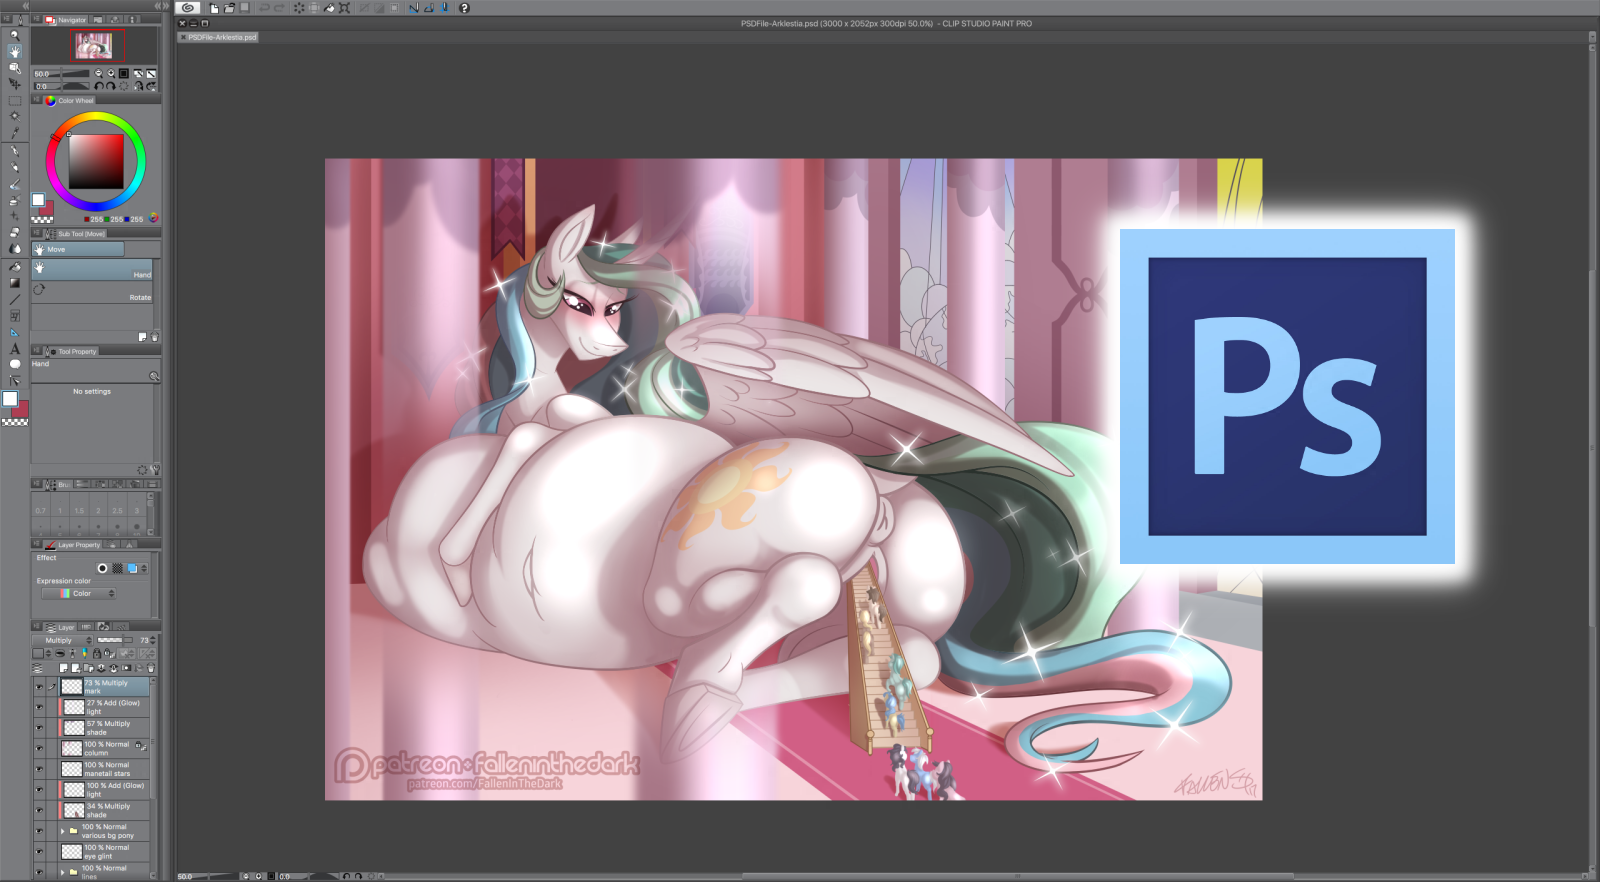This screenshot has width=1600, height=882.
Task: Select the rectangular marquee selection tool
Action: pyautogui.click(x=14, y=100)
